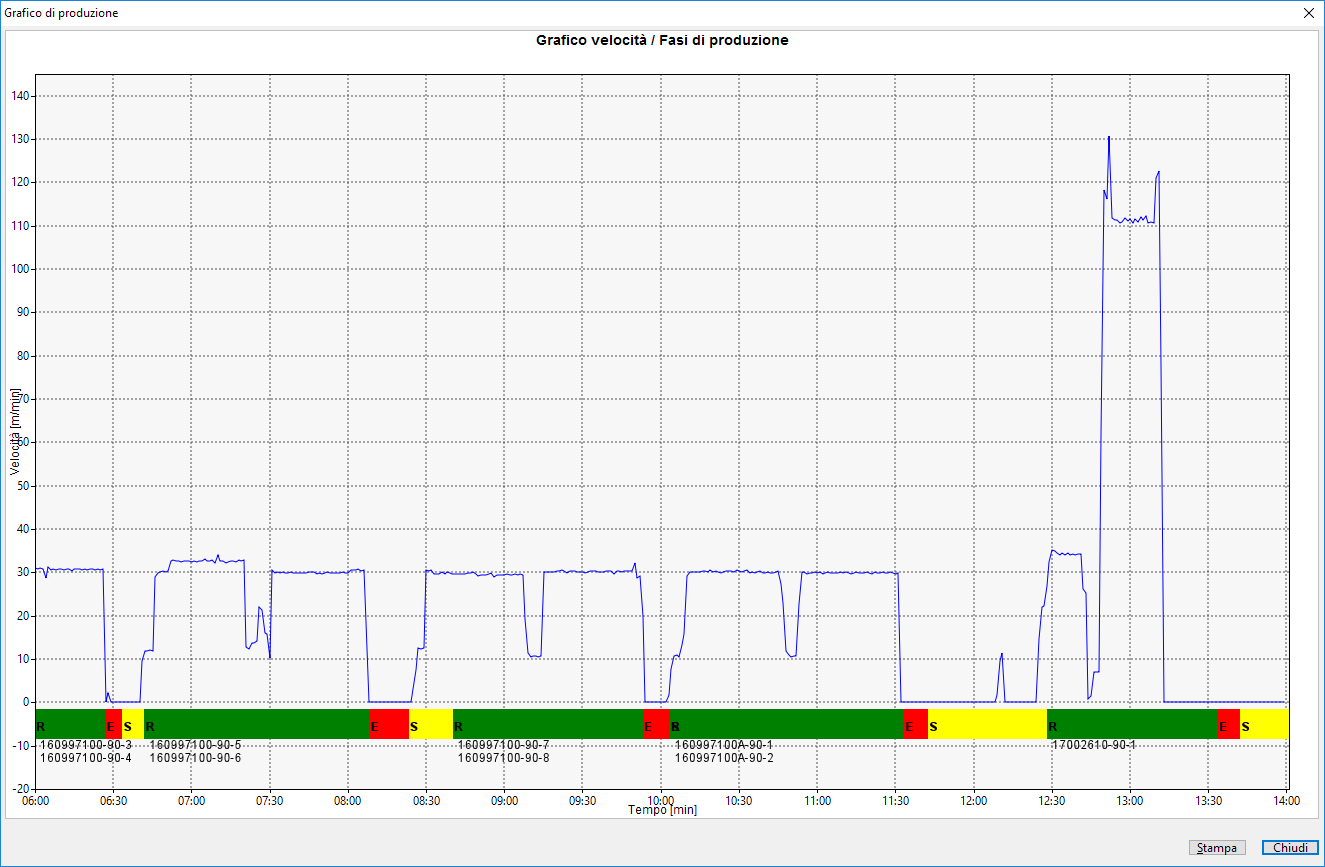Screen dimensions: 1325x867
Task: Select order code 160997100-90-8
Action: [x=504, y=758]
